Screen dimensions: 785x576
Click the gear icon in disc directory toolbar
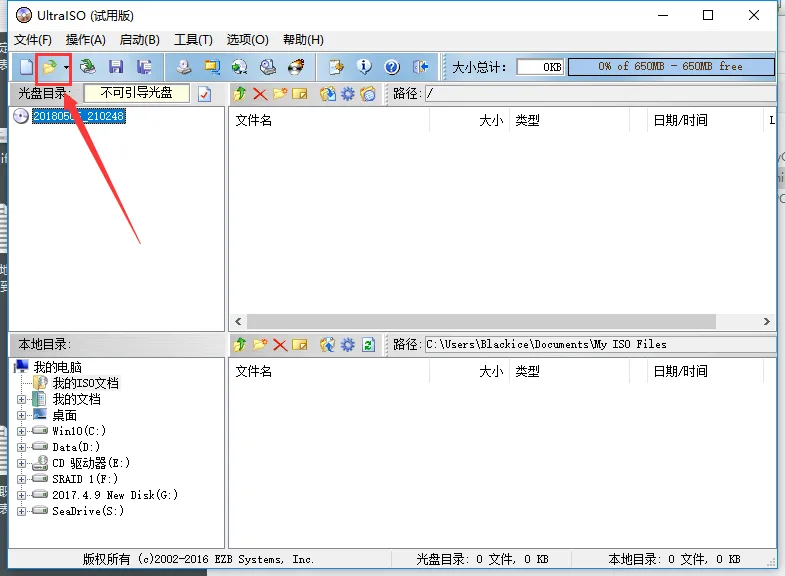pyautogui.click(x=348, y=94)
